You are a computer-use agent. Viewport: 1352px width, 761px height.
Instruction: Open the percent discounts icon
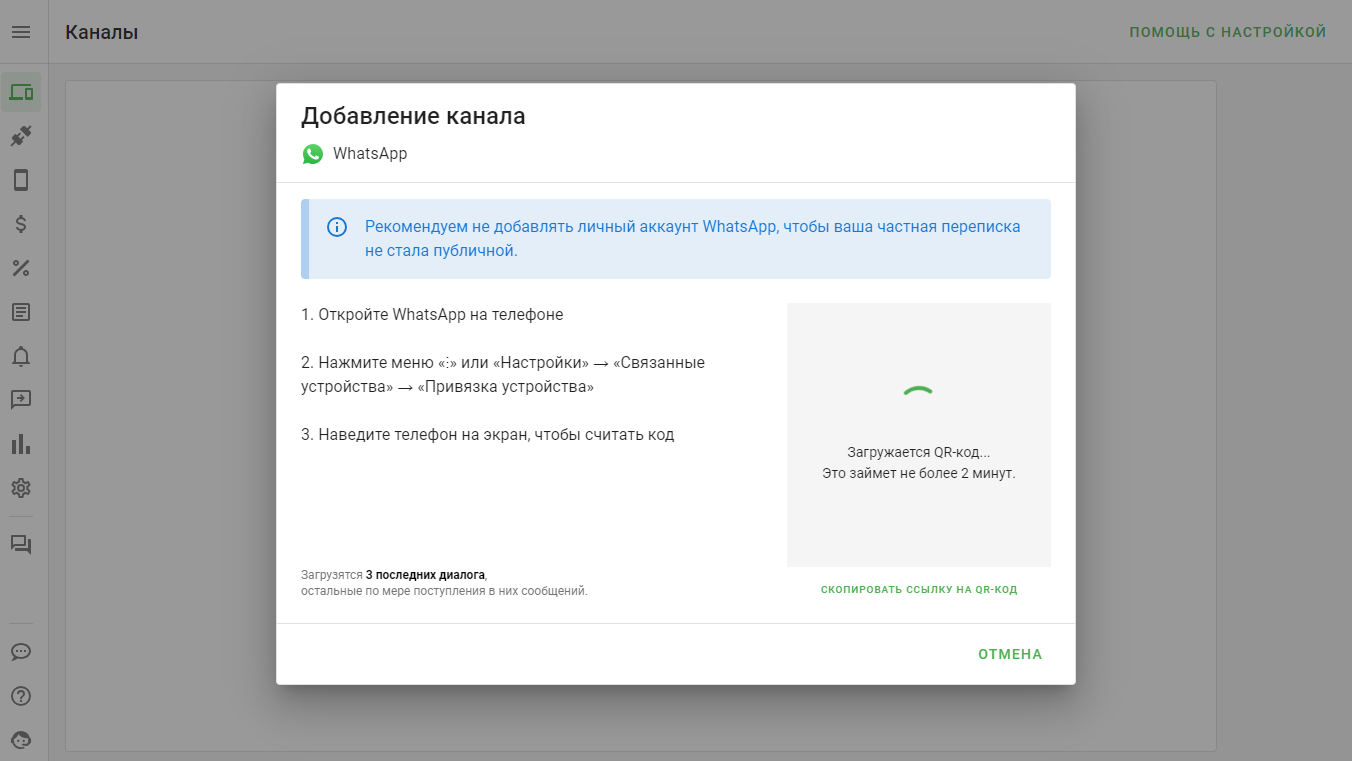[21, 268]
